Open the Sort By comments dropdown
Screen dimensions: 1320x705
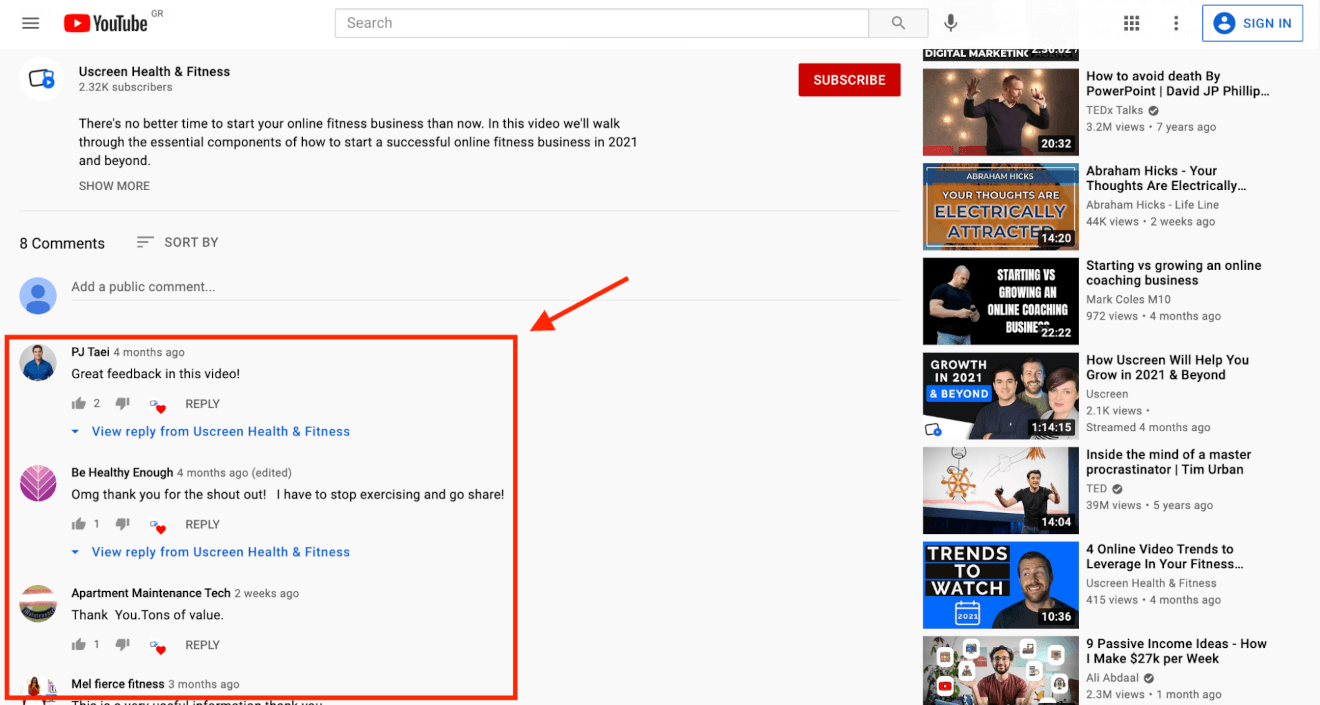177,242
